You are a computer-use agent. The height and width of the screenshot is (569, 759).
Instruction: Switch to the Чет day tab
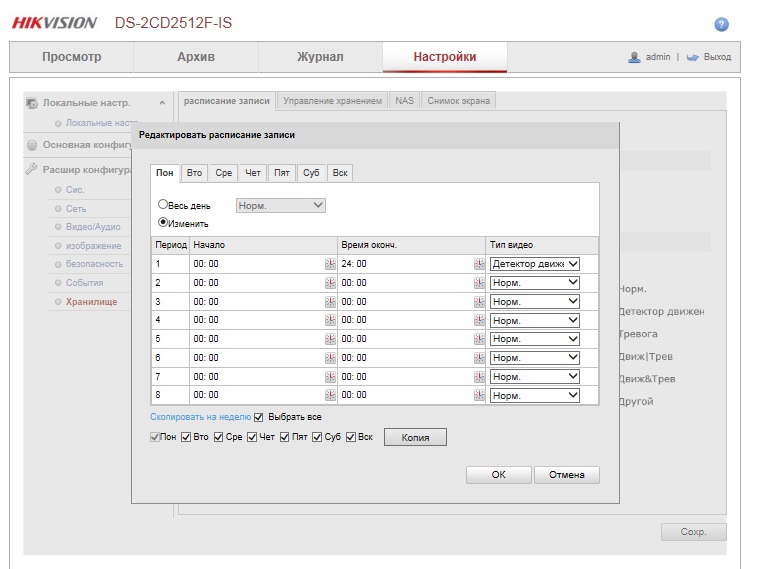253,173
